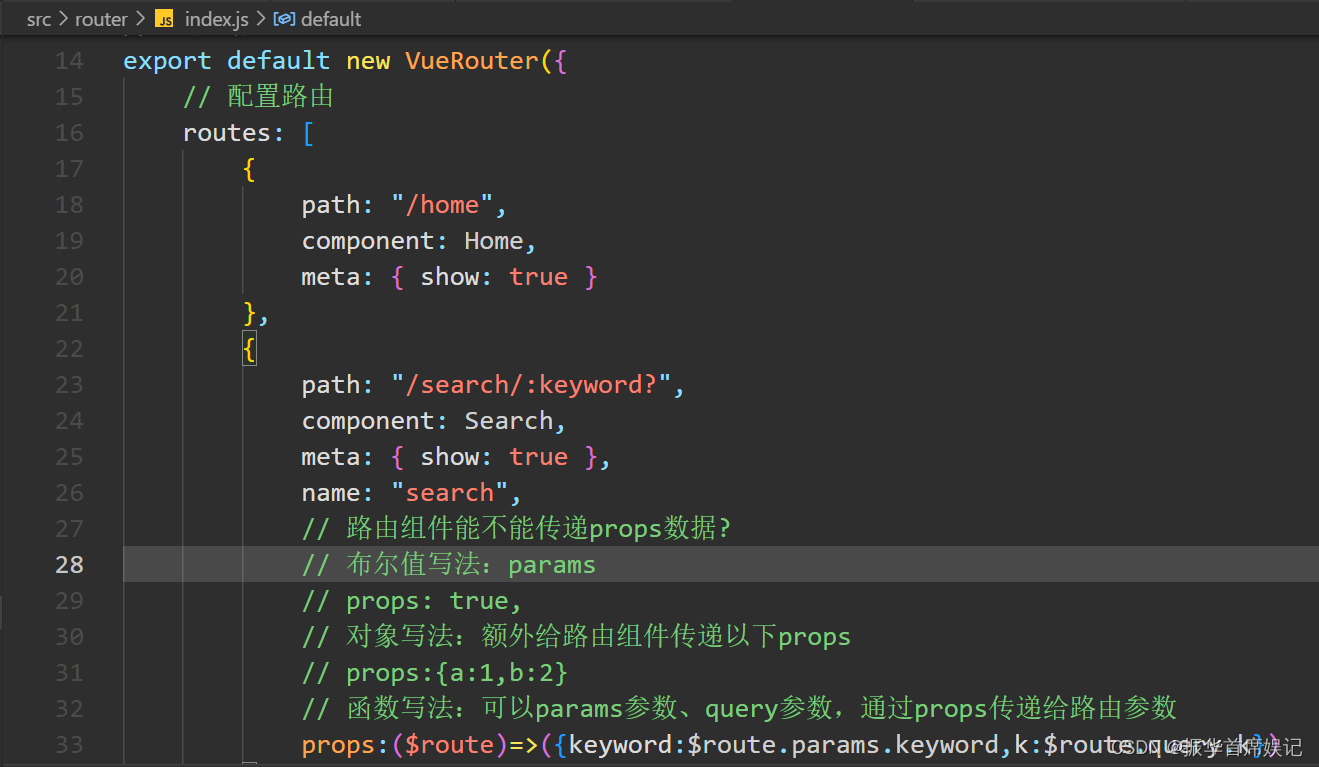Open the src breadcrumb segment
The height and width of the screenshot is (767, 1319).
coord(38,19)
